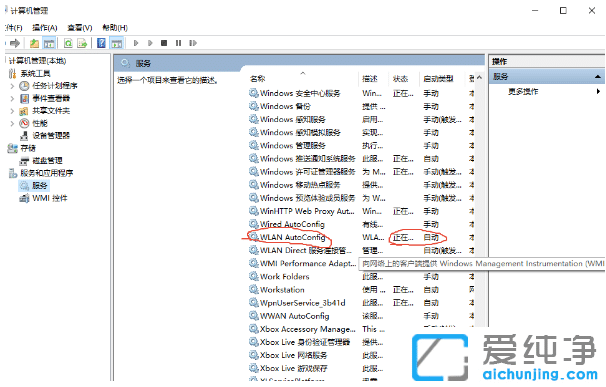The image size is (606, 387).
Task: Click the second start-service play icon
Action: coord(150,43)
